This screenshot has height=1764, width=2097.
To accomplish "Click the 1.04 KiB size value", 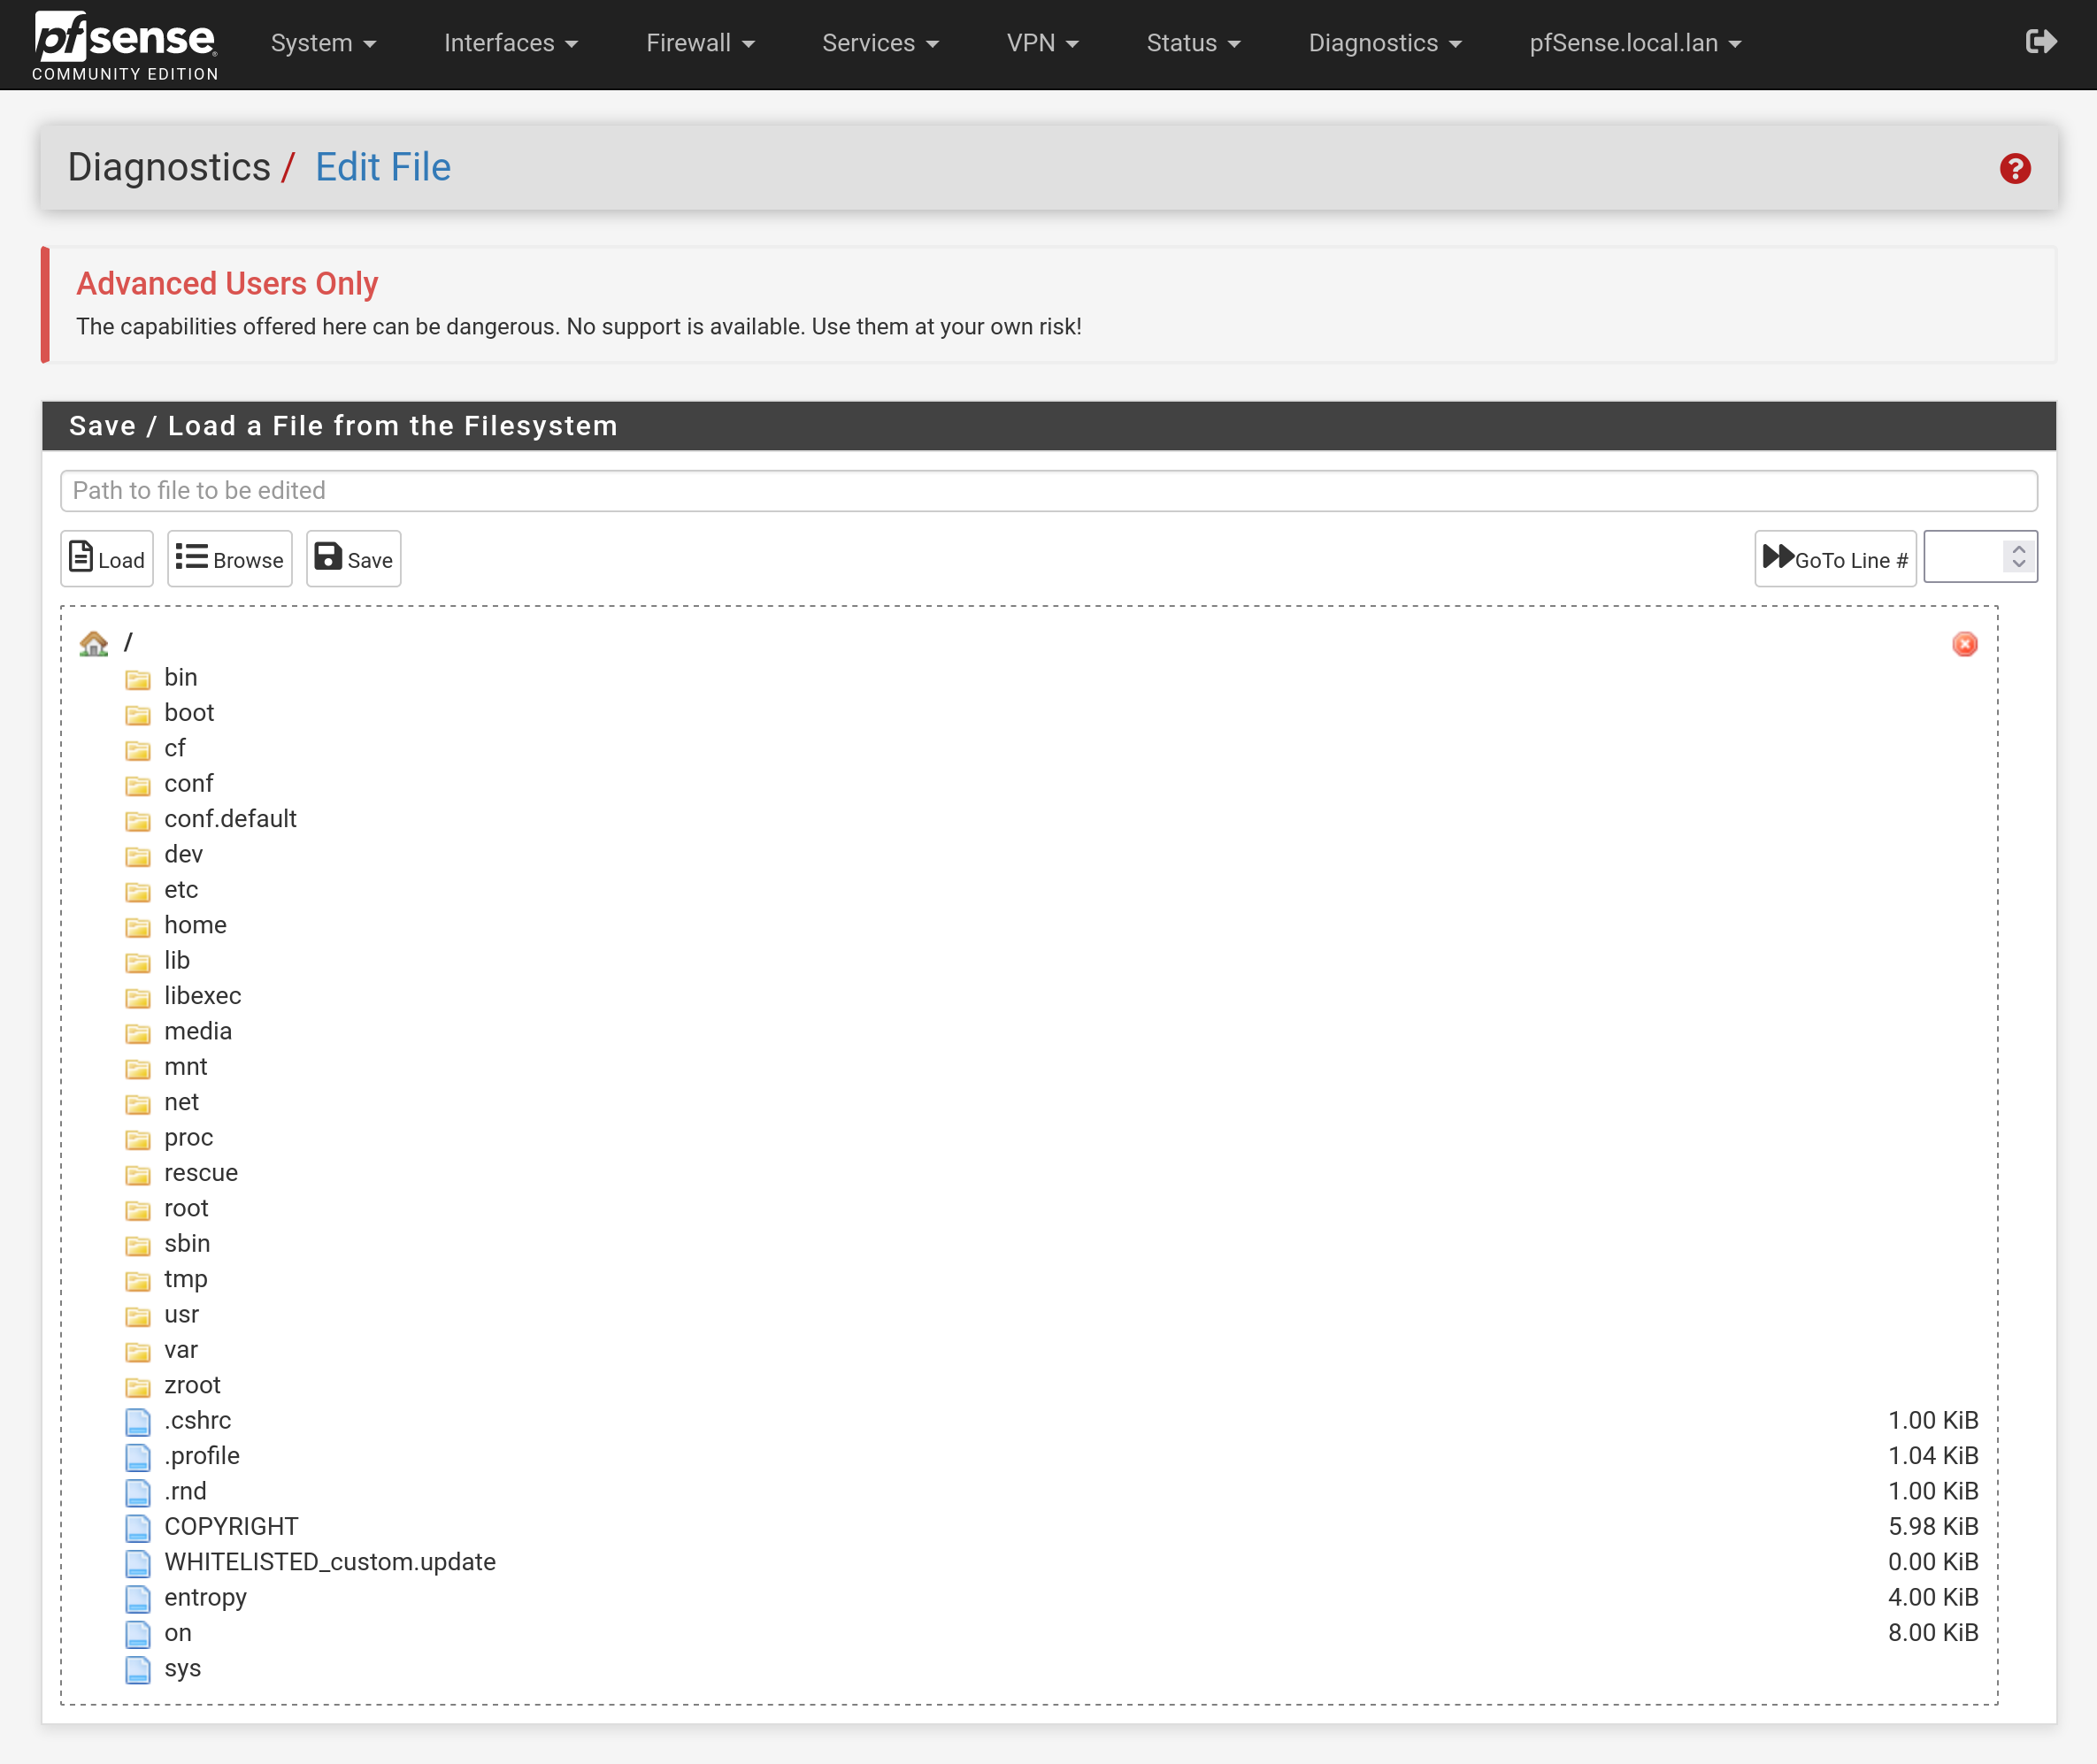I will [1933, 1456].
